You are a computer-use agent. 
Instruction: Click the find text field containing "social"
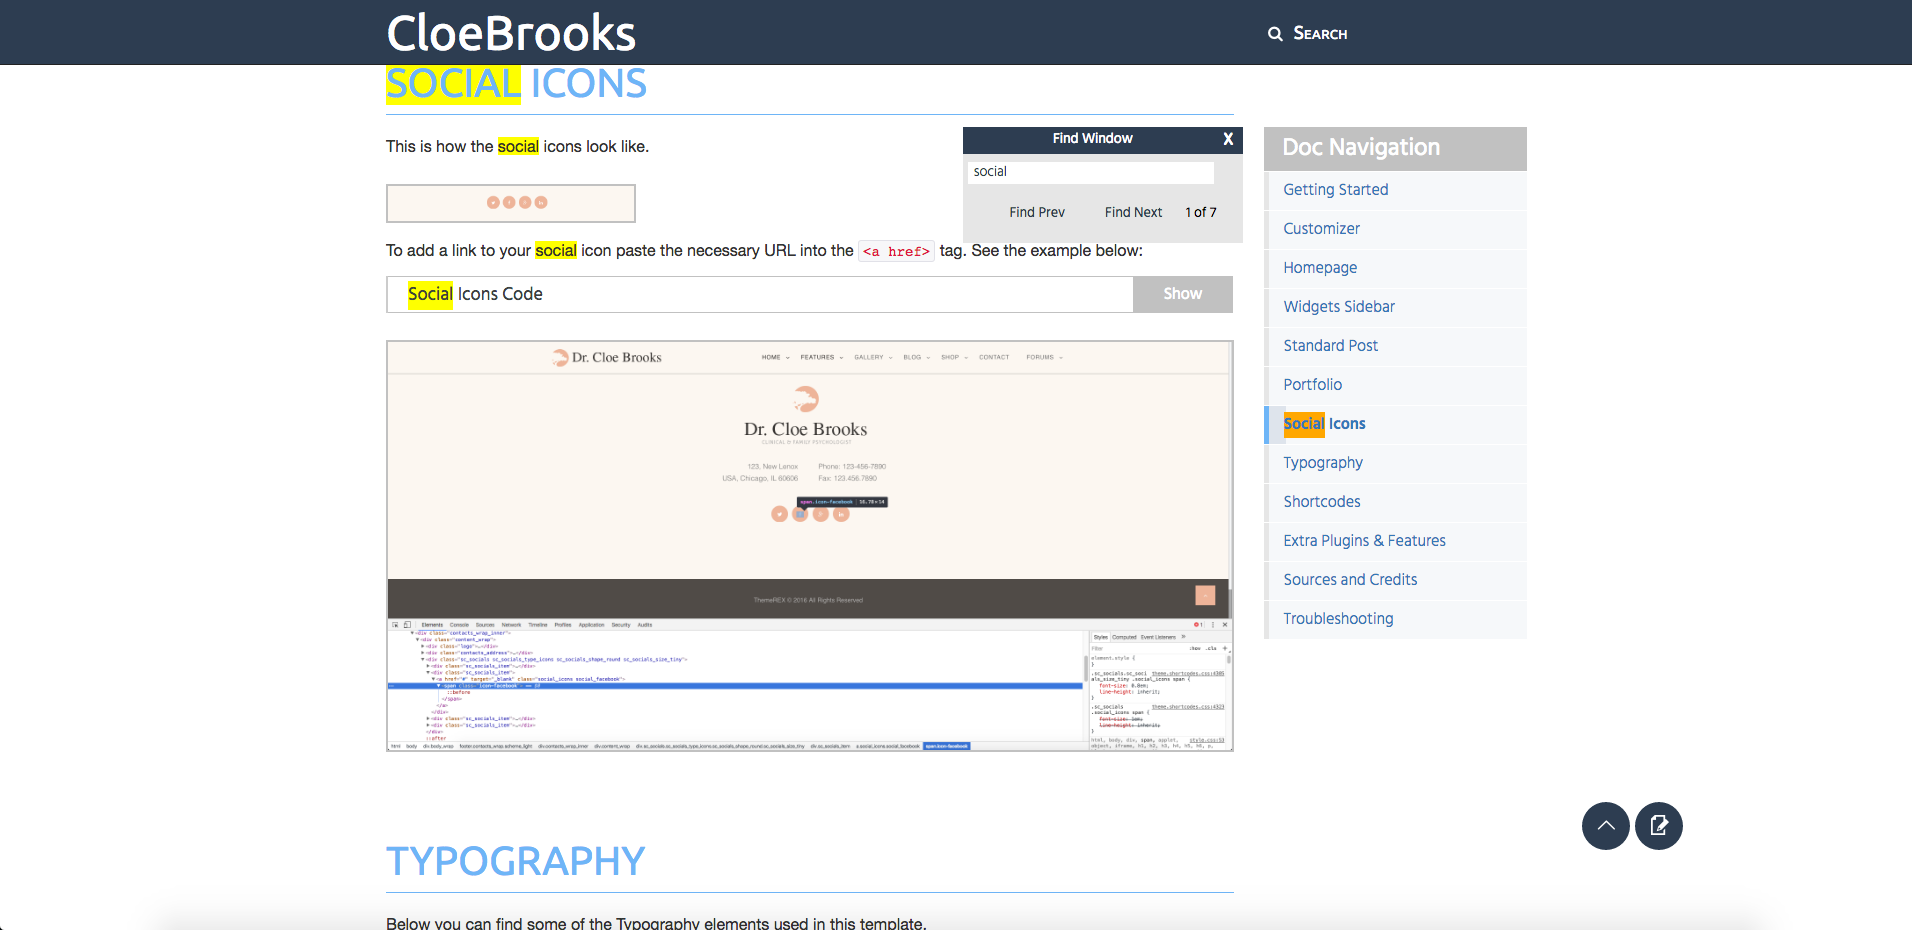[1090, 172]
